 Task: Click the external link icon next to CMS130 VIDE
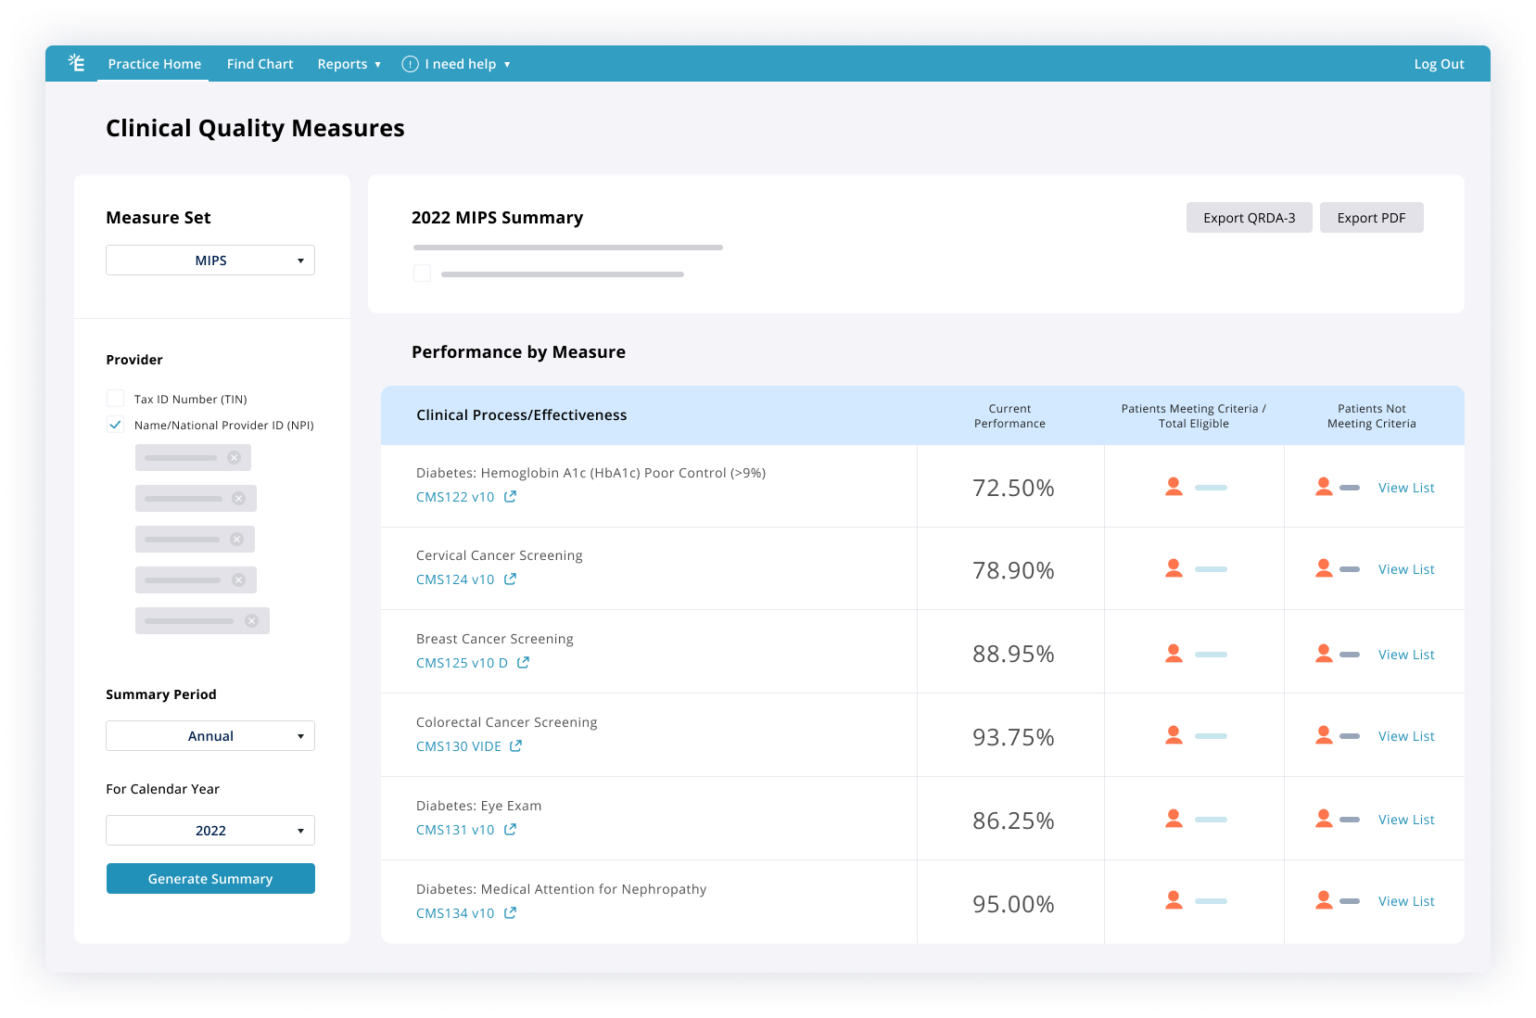516,745
